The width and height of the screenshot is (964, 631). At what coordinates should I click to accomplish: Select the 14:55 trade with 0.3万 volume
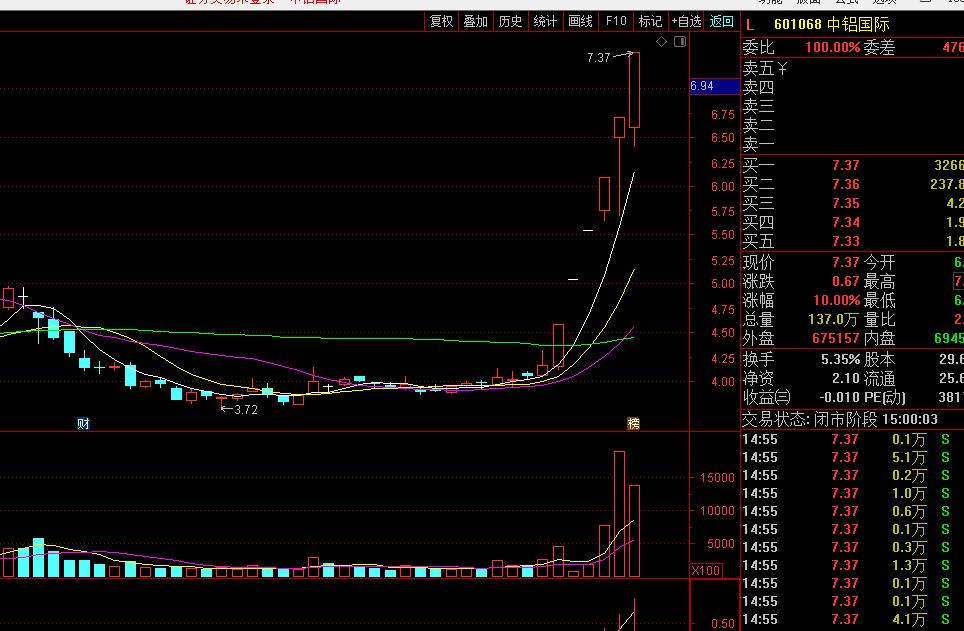pyautogui.click(x=852, y=547)
